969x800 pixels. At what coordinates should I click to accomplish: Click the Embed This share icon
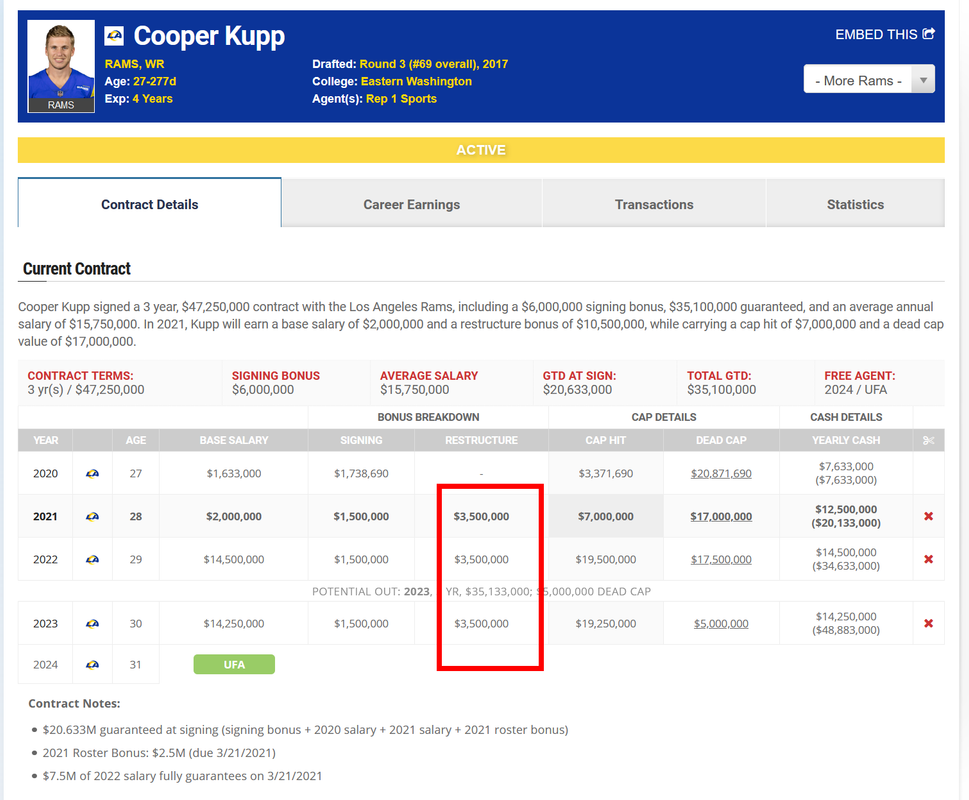[x=928, y=34]
